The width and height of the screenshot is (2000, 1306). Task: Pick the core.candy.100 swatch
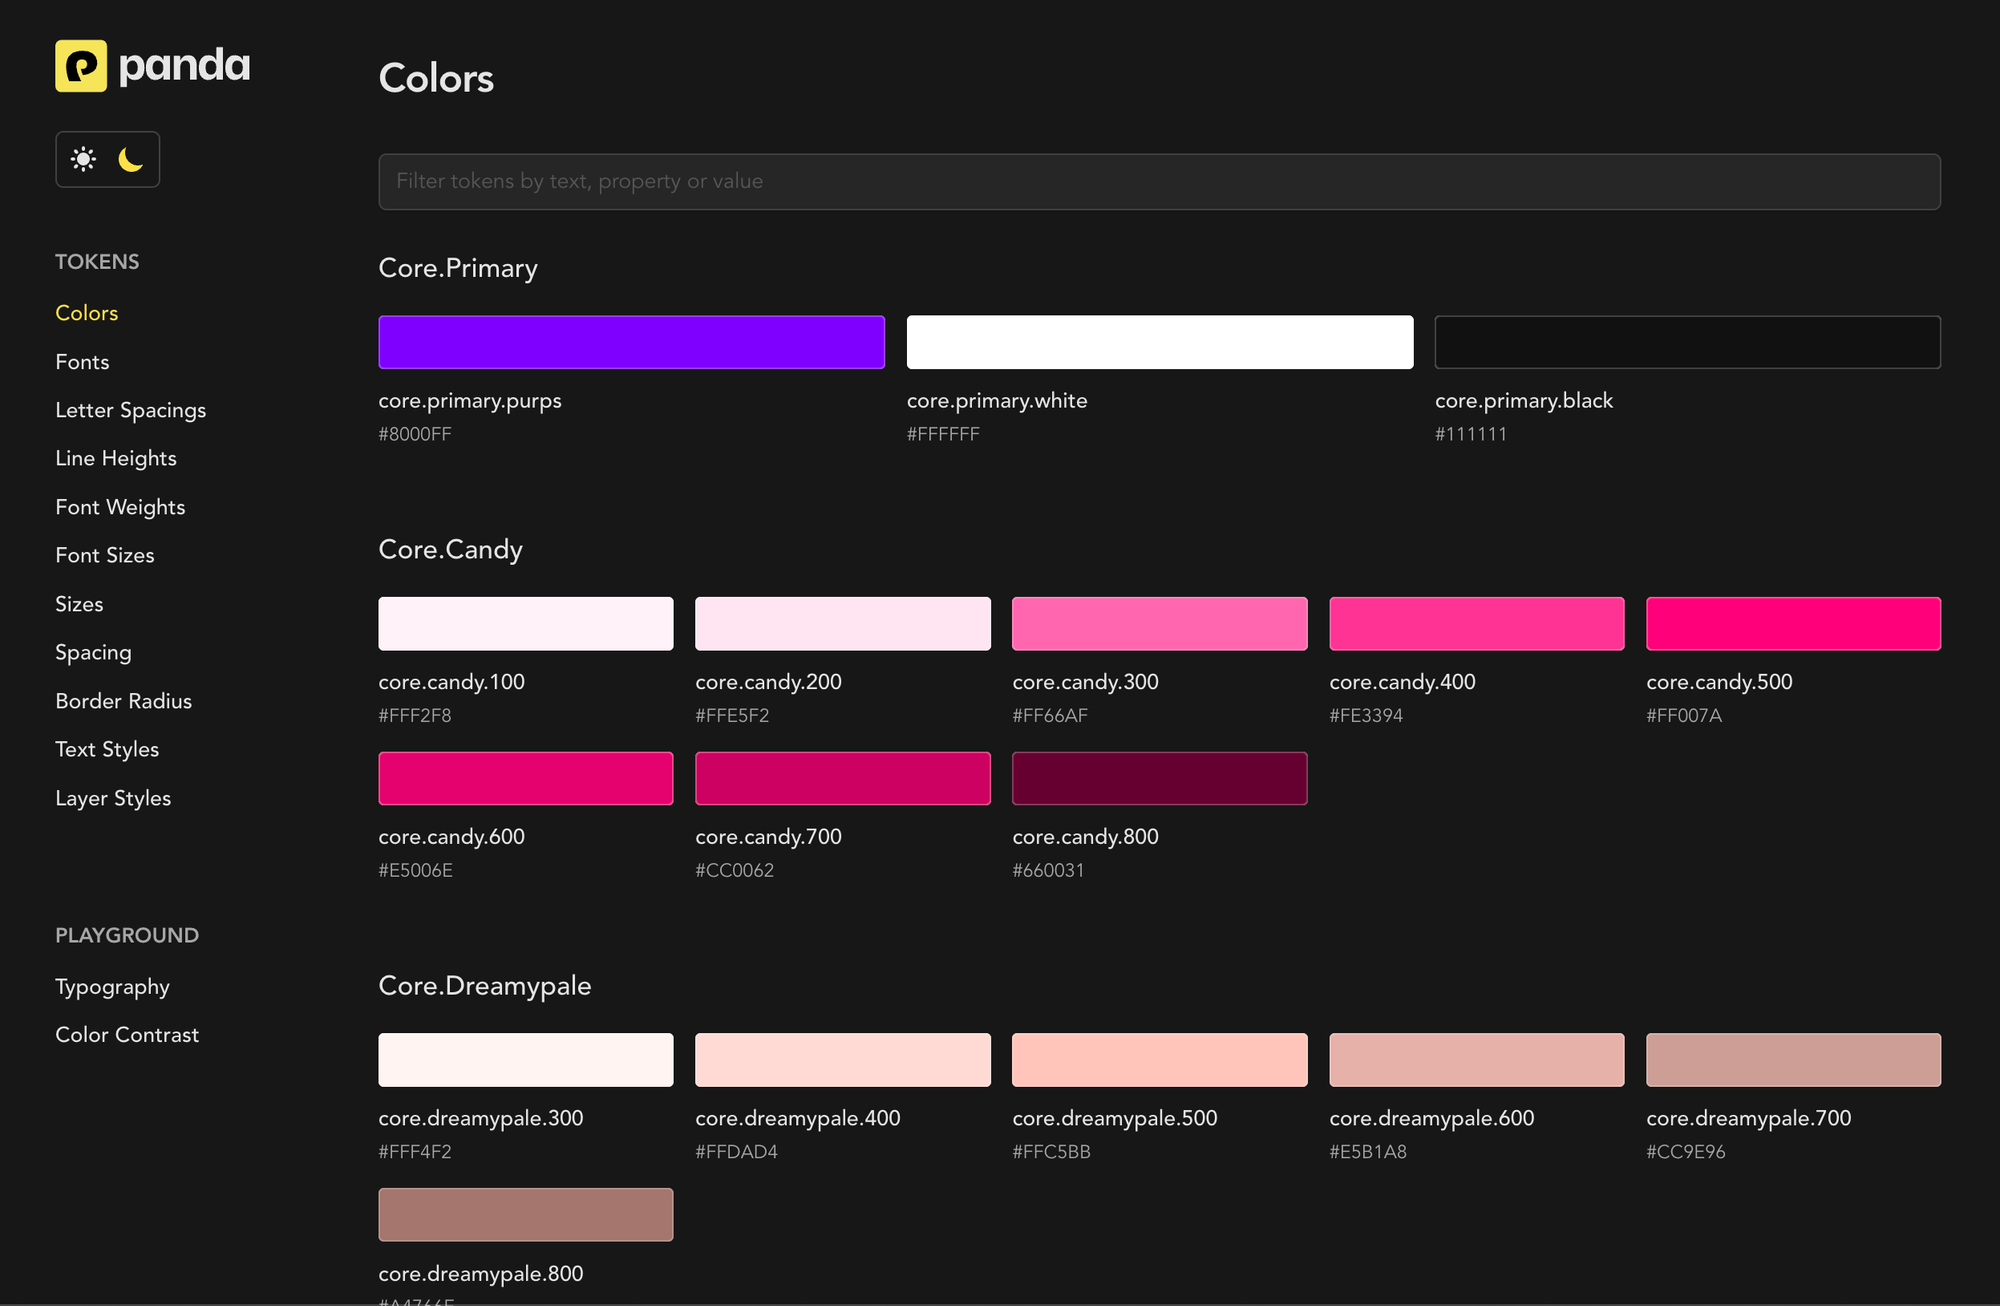tap(526, 624)
